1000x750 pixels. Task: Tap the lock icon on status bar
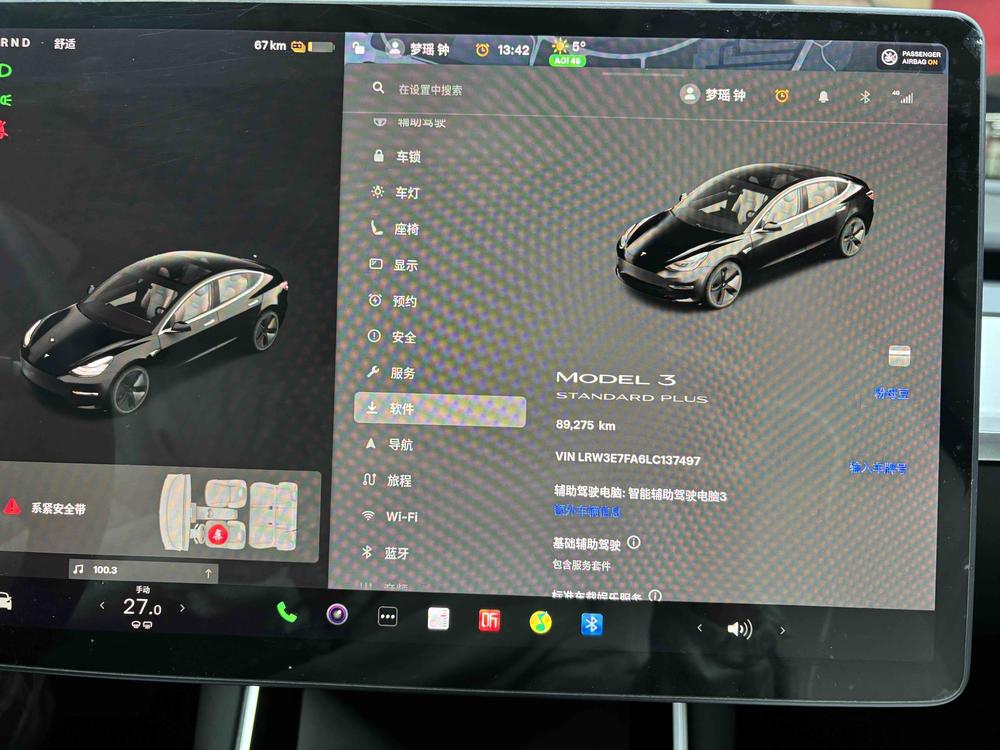coord(359,47)
